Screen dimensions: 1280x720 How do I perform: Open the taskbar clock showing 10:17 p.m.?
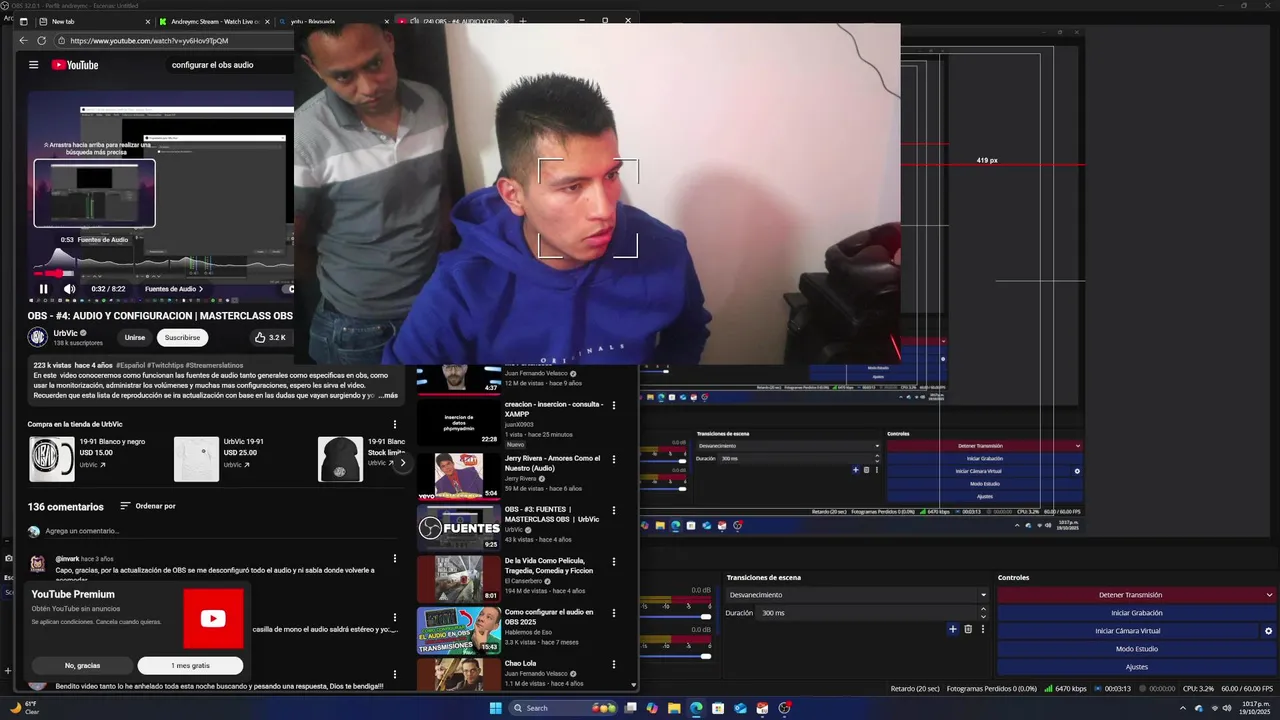coord(1255,708)
